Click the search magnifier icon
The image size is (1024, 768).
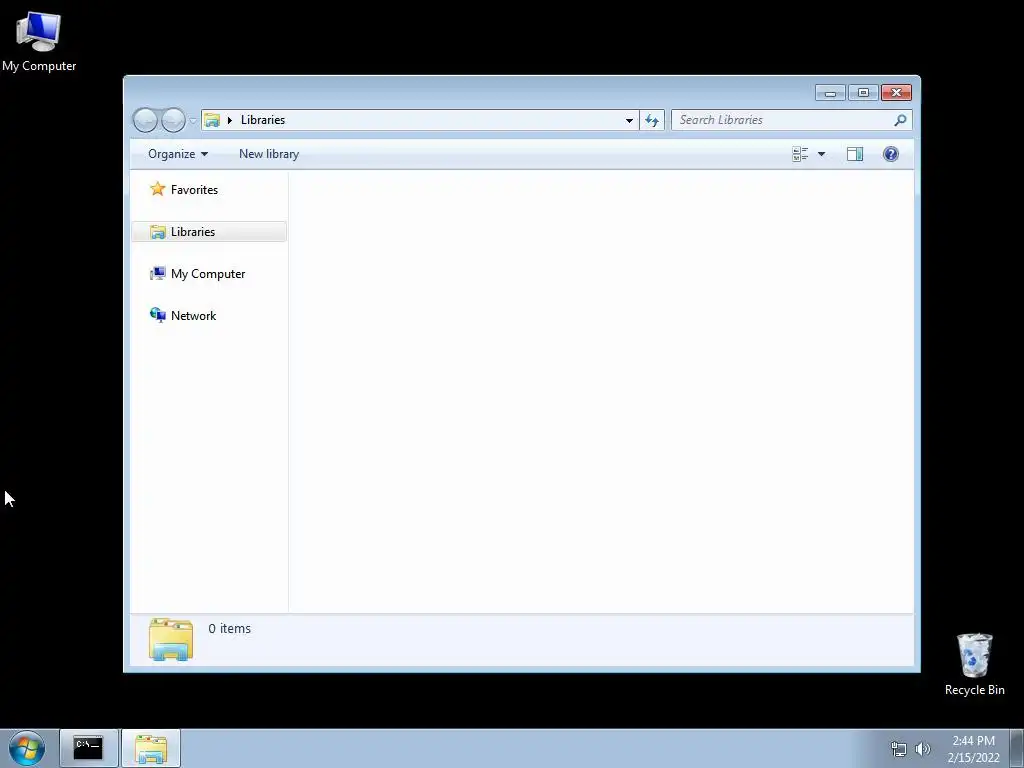(x=900, y=120)
